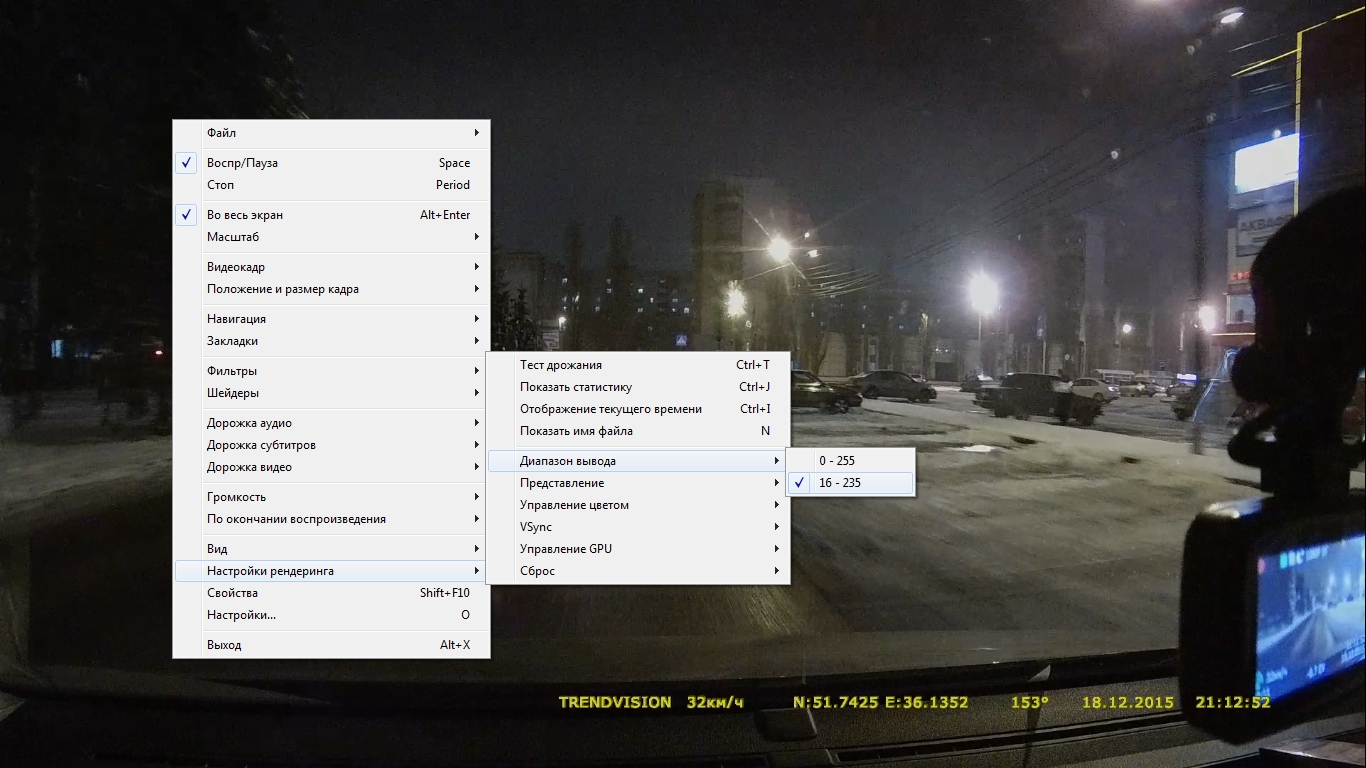Expand the Масштаб submenu
This screenshot has width=1366, height=768.
click(232, 237)
